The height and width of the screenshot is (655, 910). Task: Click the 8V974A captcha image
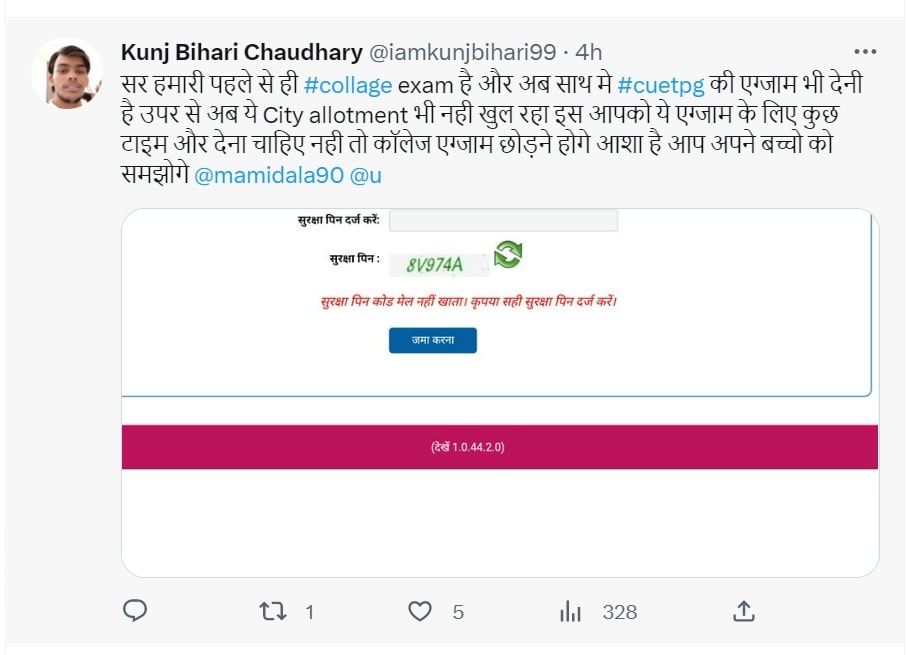click(434, 264)
